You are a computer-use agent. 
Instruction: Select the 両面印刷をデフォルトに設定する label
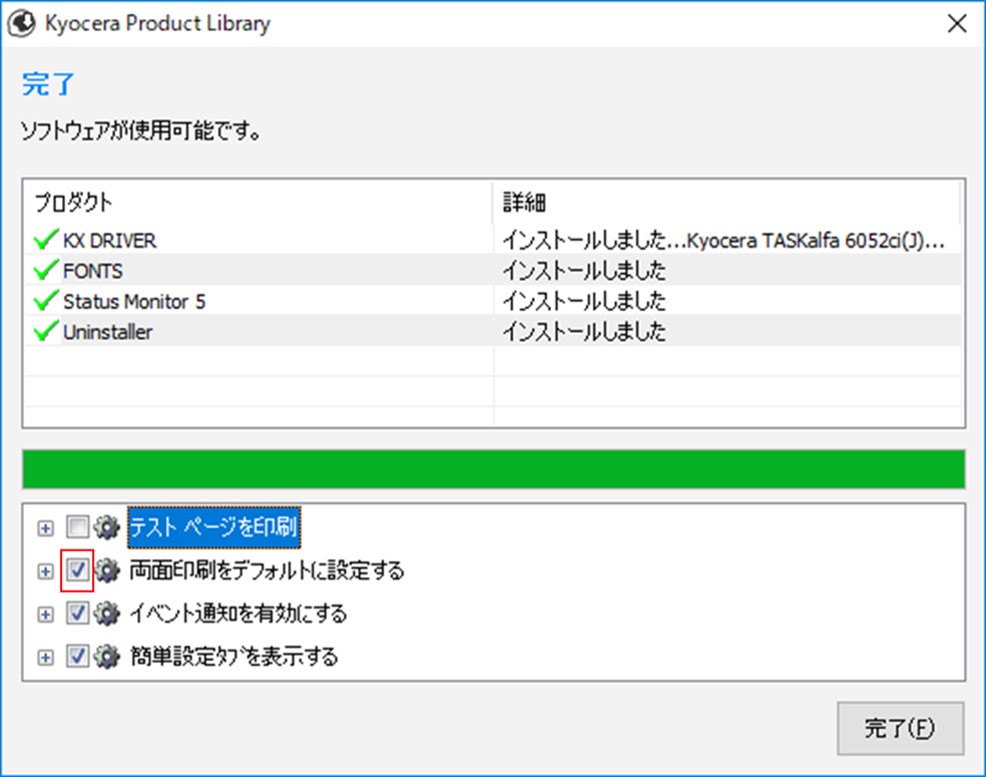click(267, 570)
